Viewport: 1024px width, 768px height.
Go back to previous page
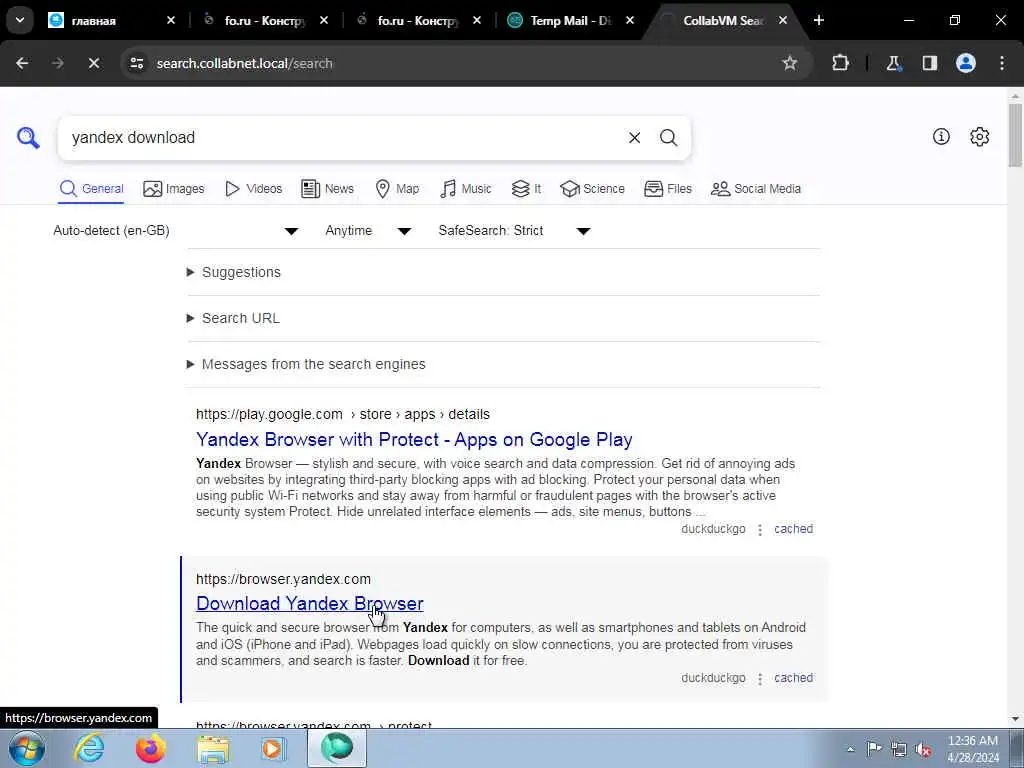point(22,63)
